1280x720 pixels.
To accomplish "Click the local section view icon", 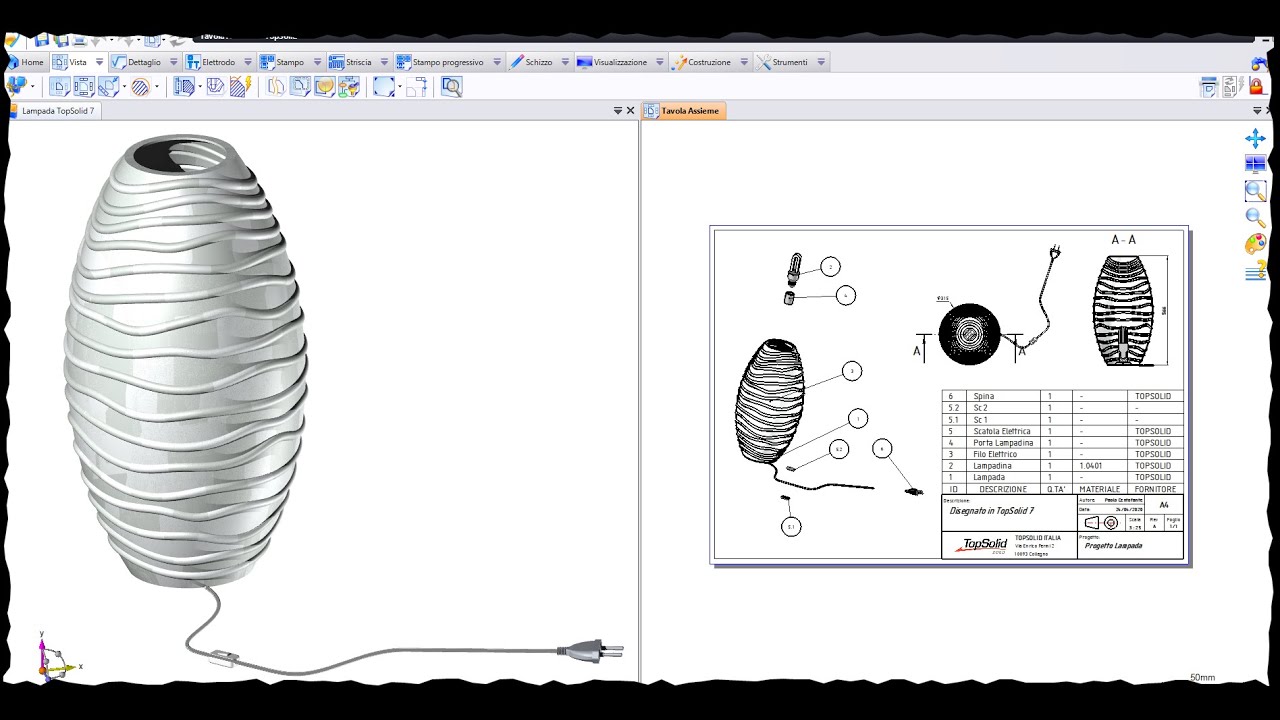I will pyautogui.click(x=215, y=87).
